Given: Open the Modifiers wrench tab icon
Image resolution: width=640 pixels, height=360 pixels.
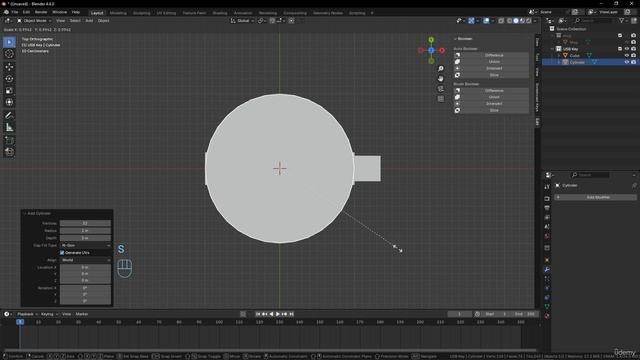Looking at the screenshot, I should (x=547, y=270).
